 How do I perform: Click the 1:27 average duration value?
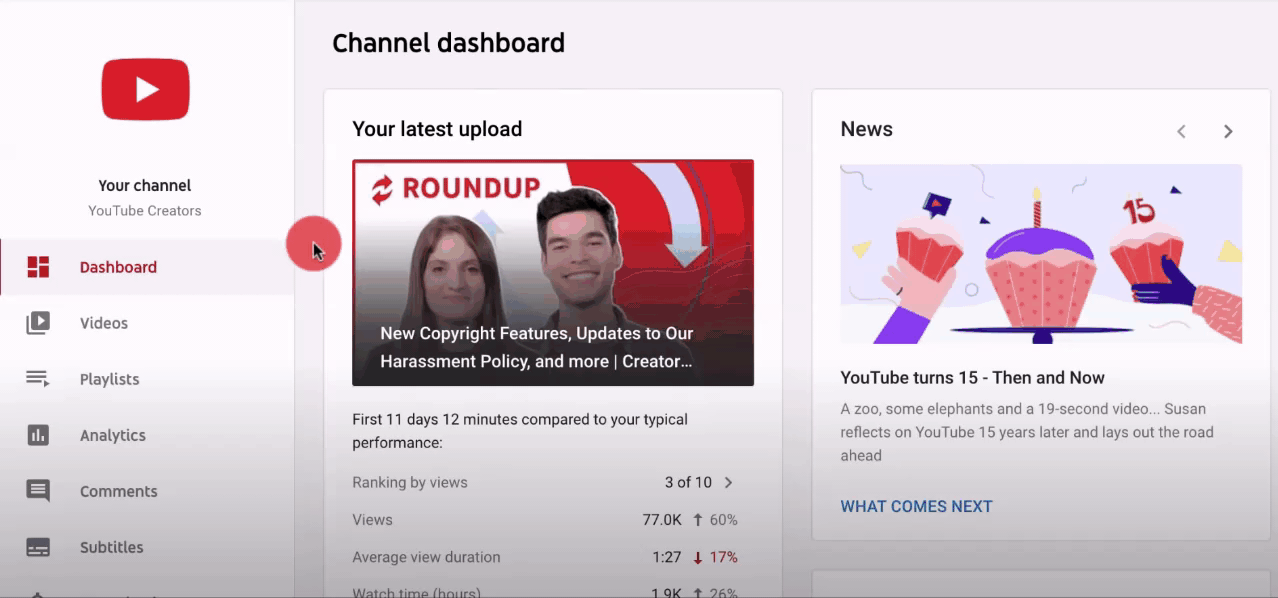coord(667,557)
